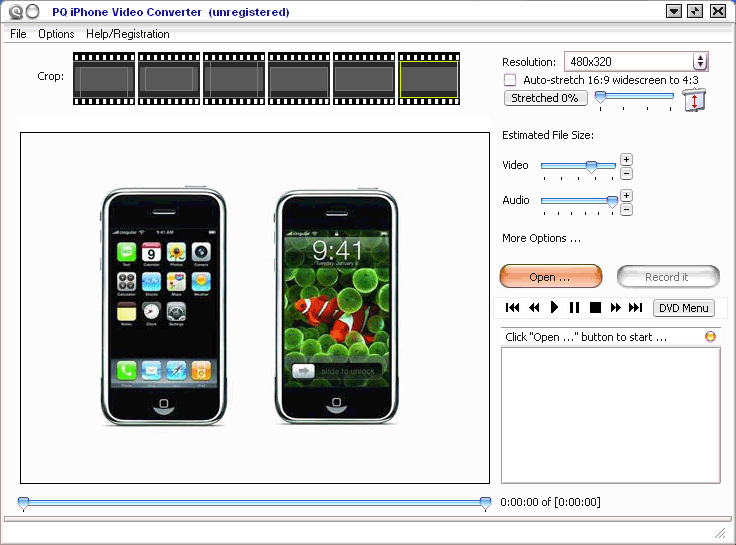The width and height of the screenshot is (736, 545).
Task: Open the File menu
Action: pyautogui.click(x=18, y=34)
